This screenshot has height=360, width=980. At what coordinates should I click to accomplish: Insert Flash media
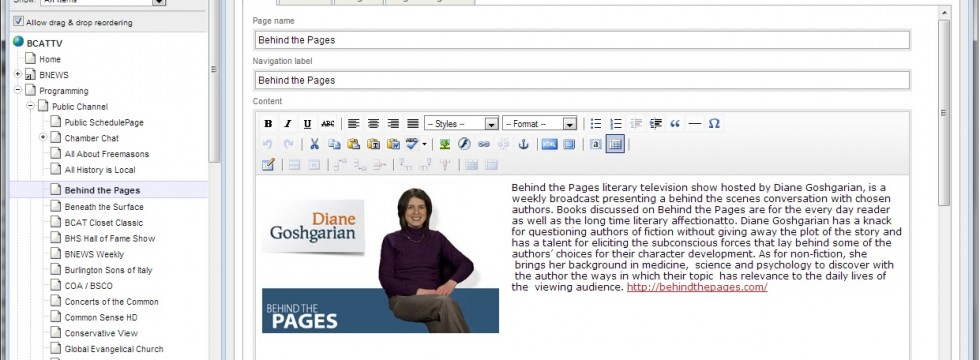point(464,144)
